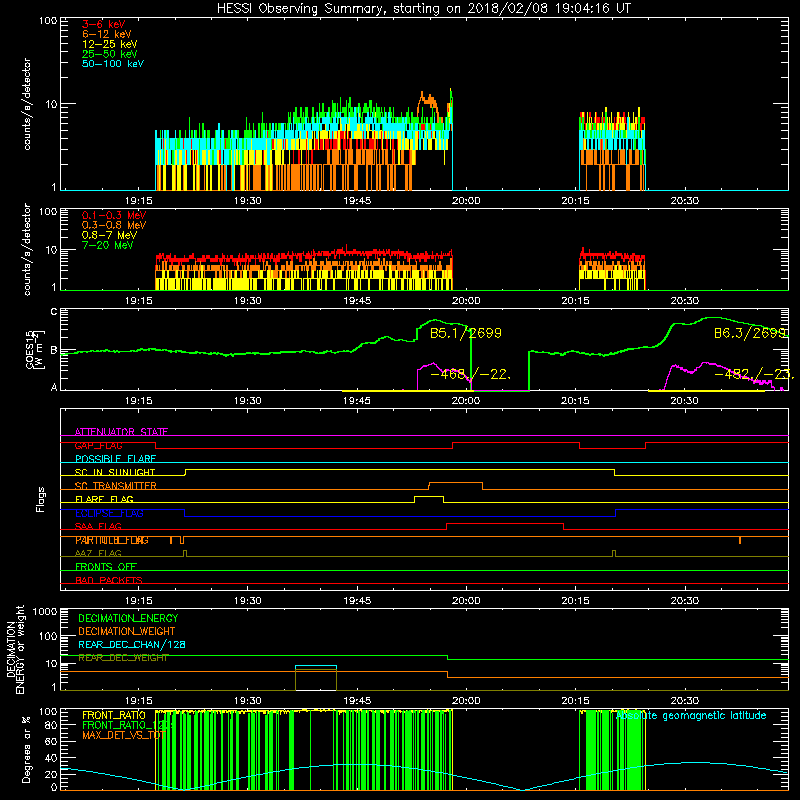Viewport: 800px width, 800px height.
Task: Select the red 3-6 keV legend label
Action: point(104,24)
